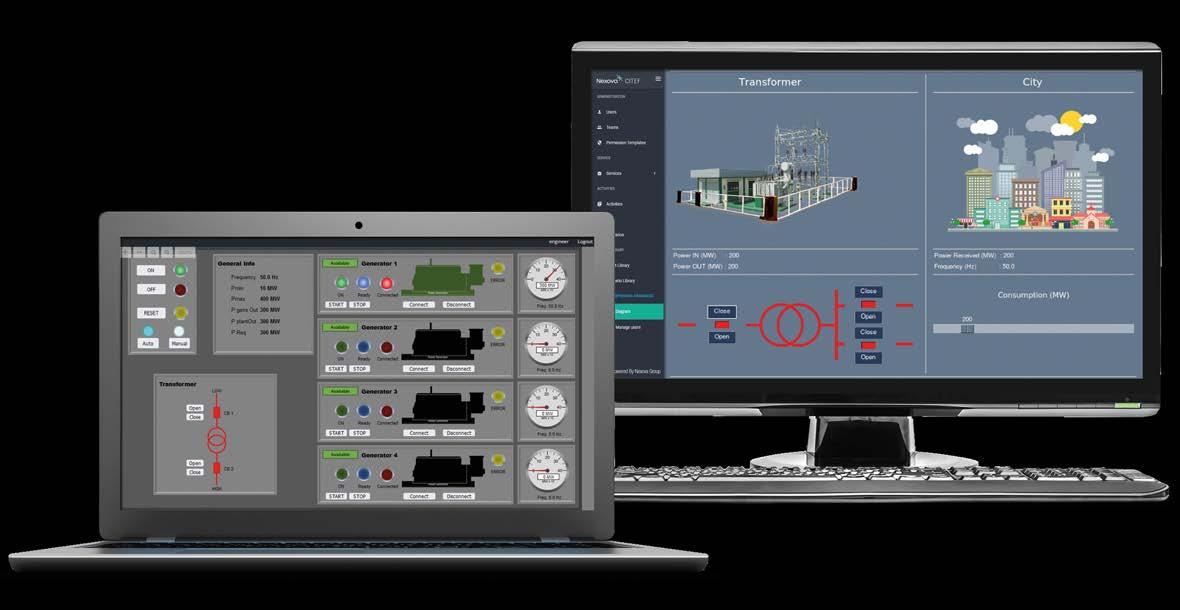Click Generator 1 Connect button
Screen dimensions: 1180x610
click(419, 305)
